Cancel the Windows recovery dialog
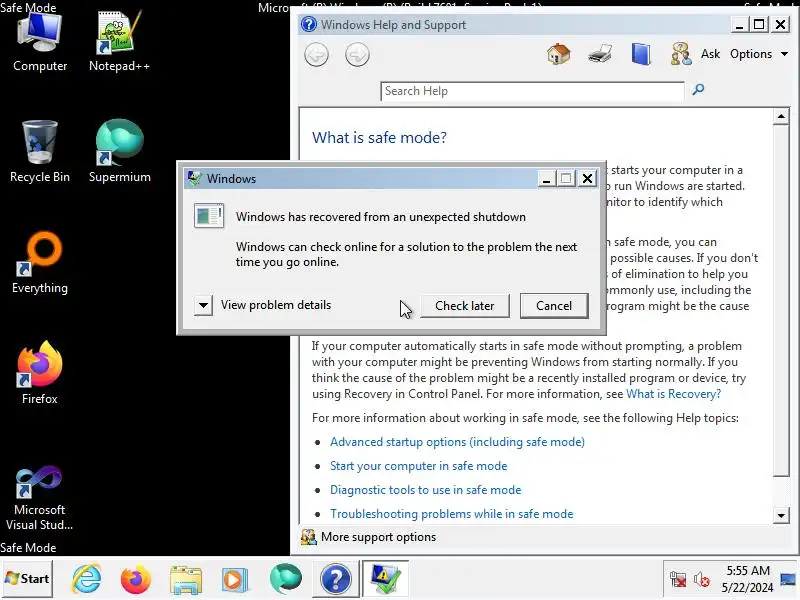The image size is (800, 600). pyautogui.click(x=554, y=306)
